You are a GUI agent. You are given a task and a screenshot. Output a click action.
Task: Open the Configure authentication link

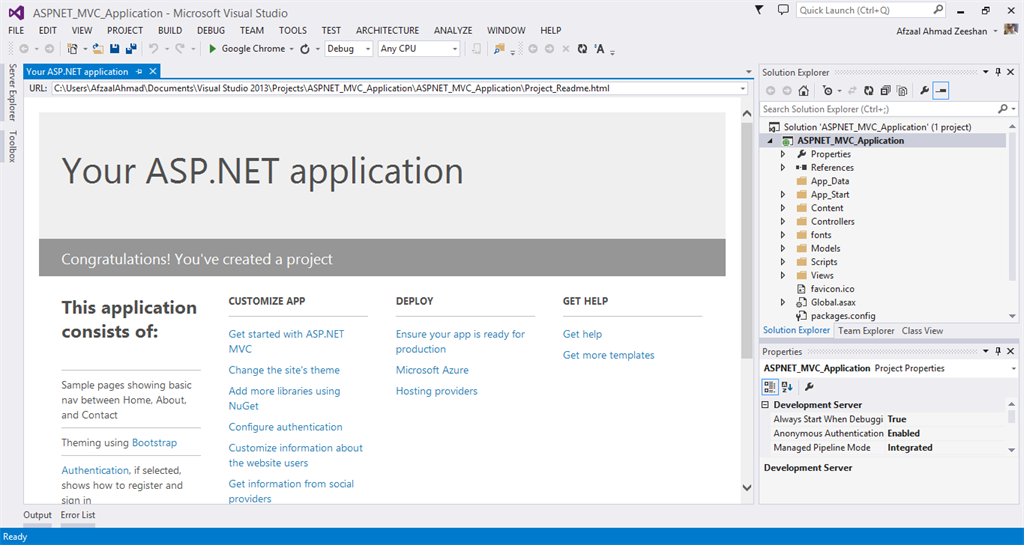285,427
